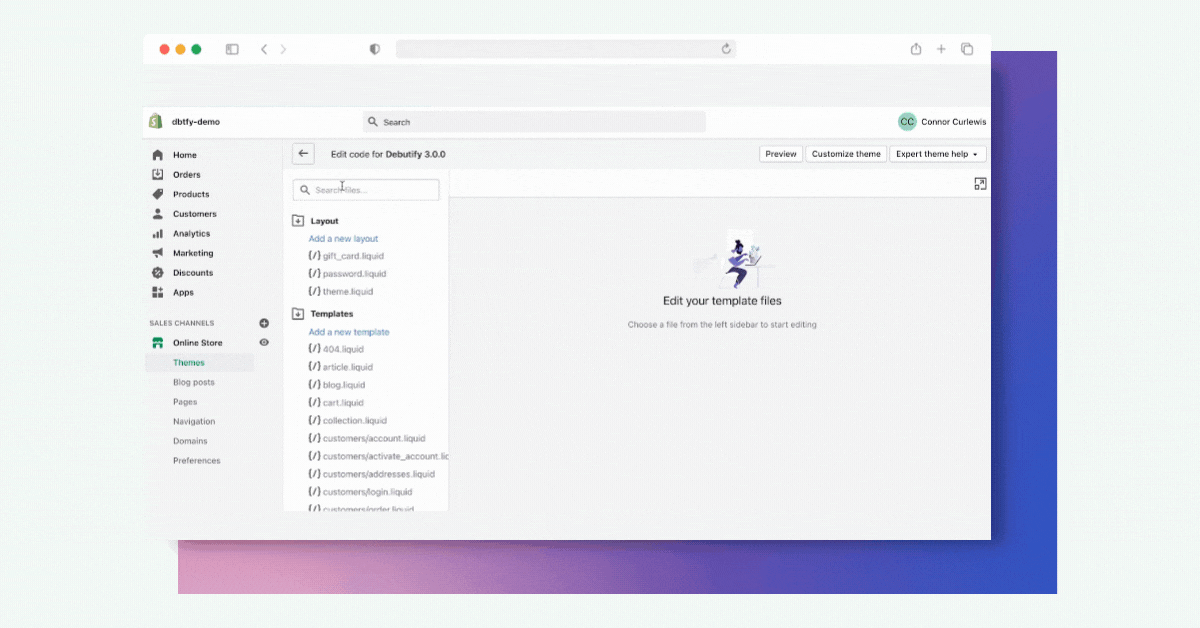
Task: Open Expert theme help dropdown
Action: coord(937,154)
